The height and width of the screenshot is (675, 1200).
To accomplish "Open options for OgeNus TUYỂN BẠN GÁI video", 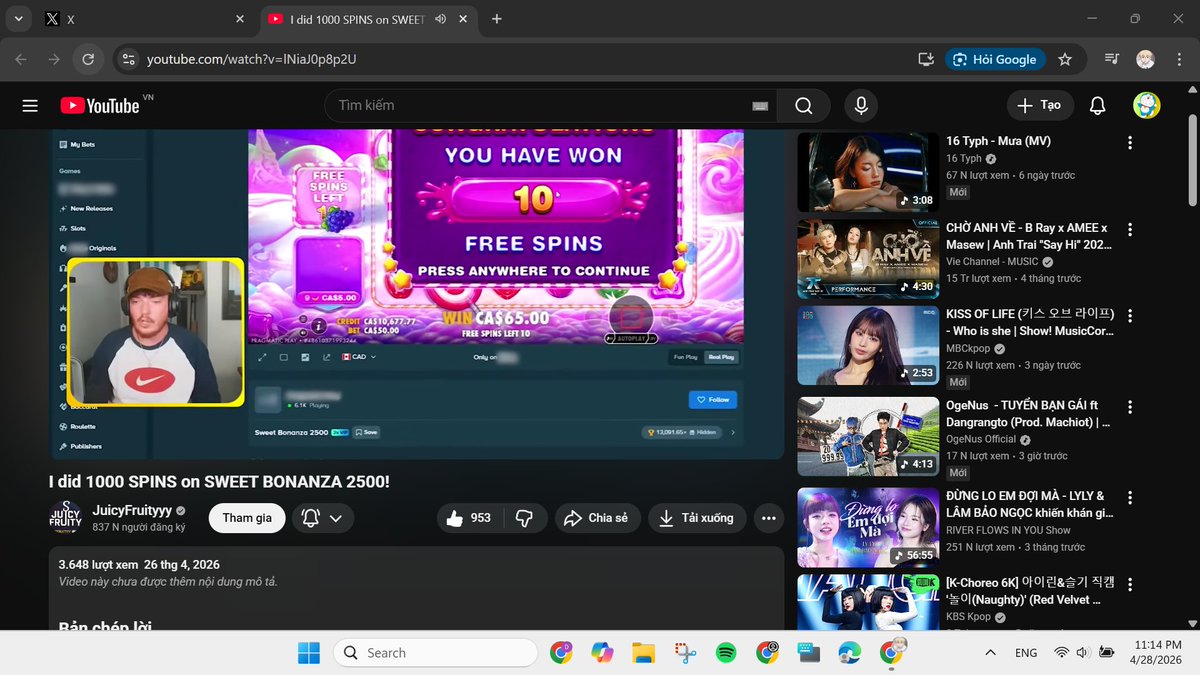I will [x=1131, y=407].
